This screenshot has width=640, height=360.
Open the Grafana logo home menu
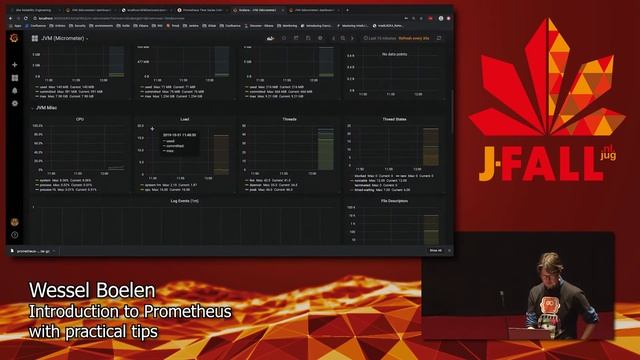click(x=14, y=38)
